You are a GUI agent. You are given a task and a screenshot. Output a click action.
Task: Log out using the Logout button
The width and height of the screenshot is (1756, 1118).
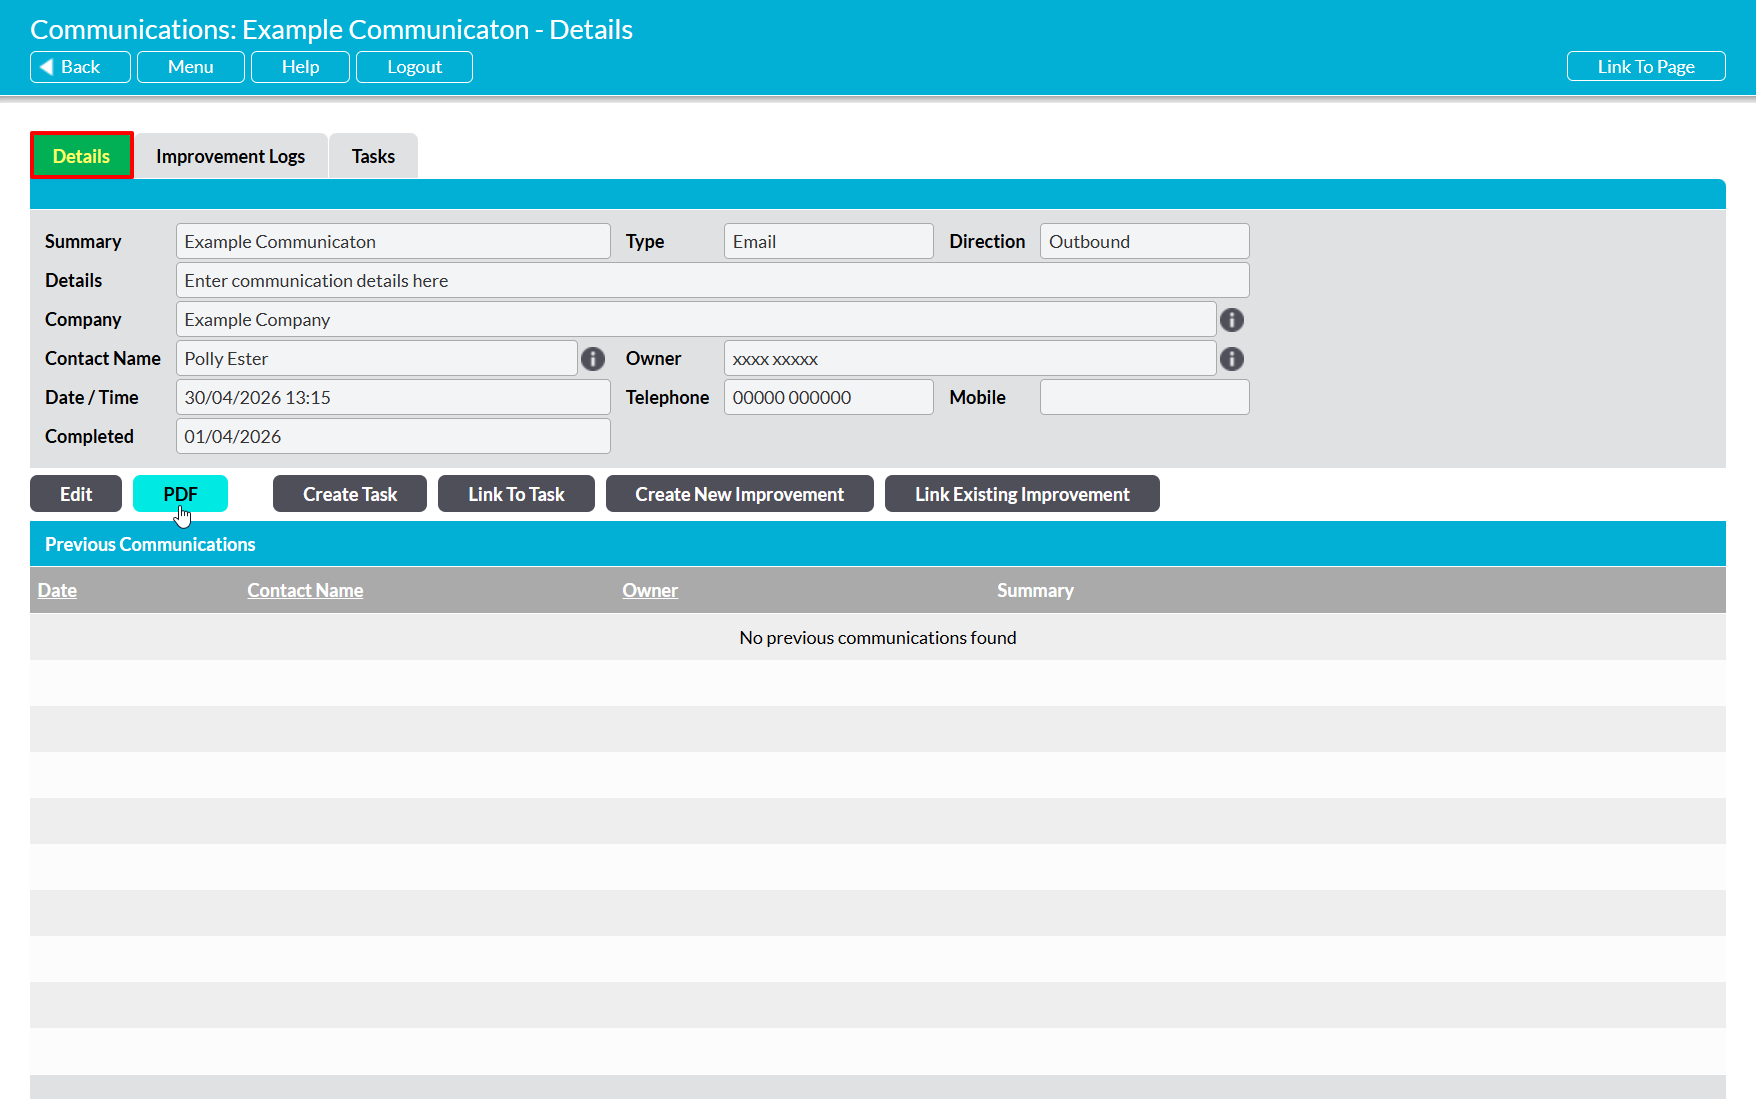click(414, 67)
